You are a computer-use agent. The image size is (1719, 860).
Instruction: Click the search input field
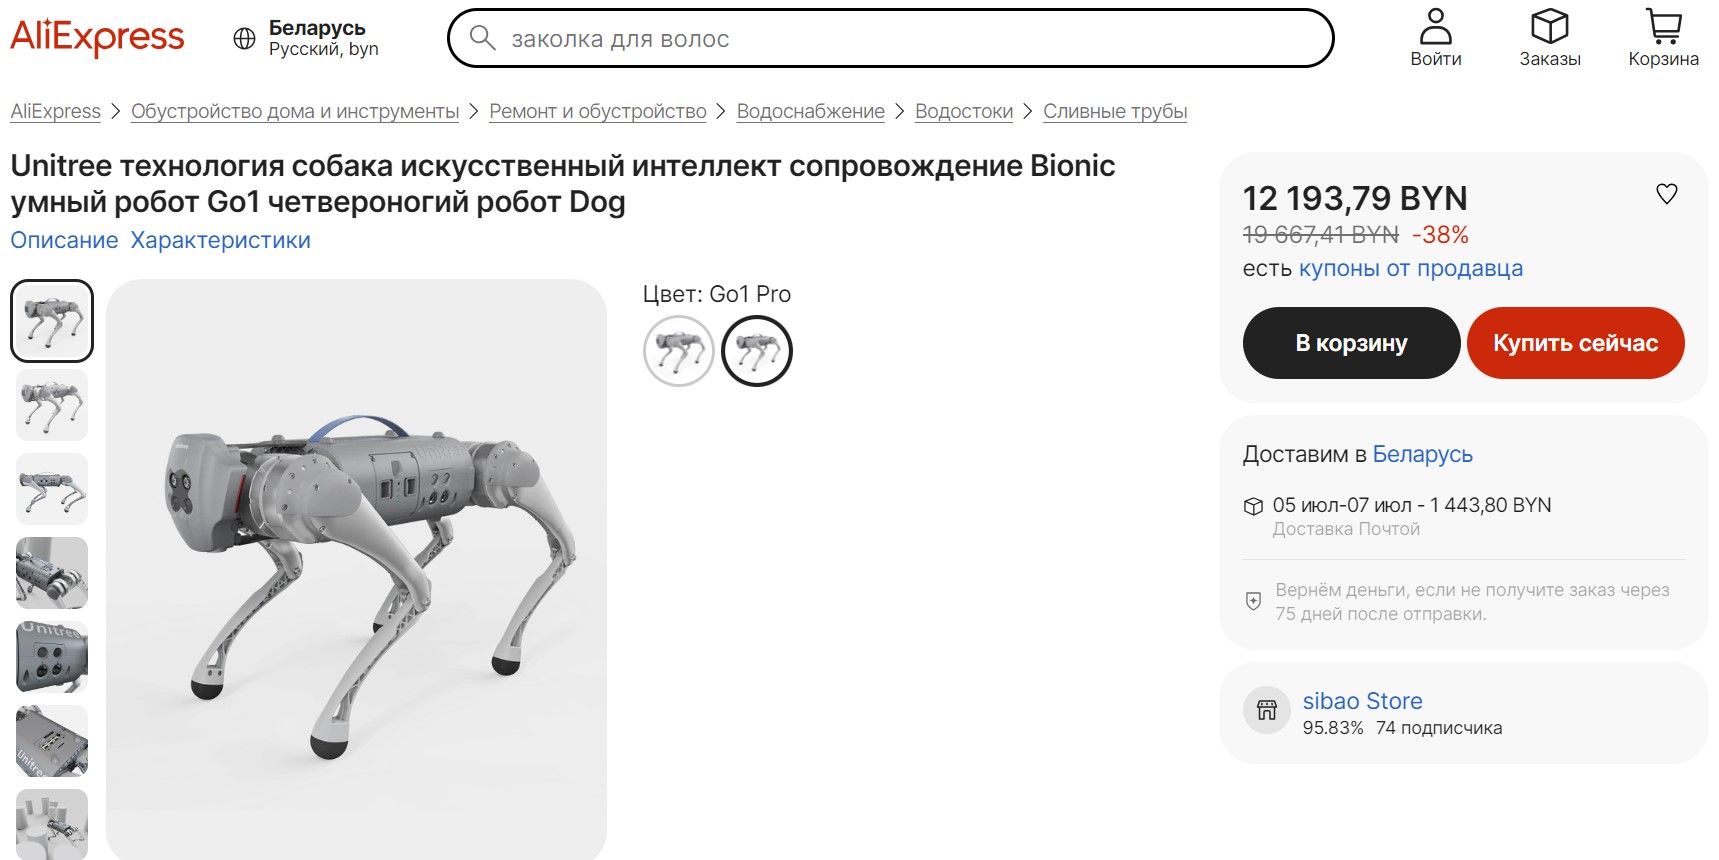click(x=900, y=39)
